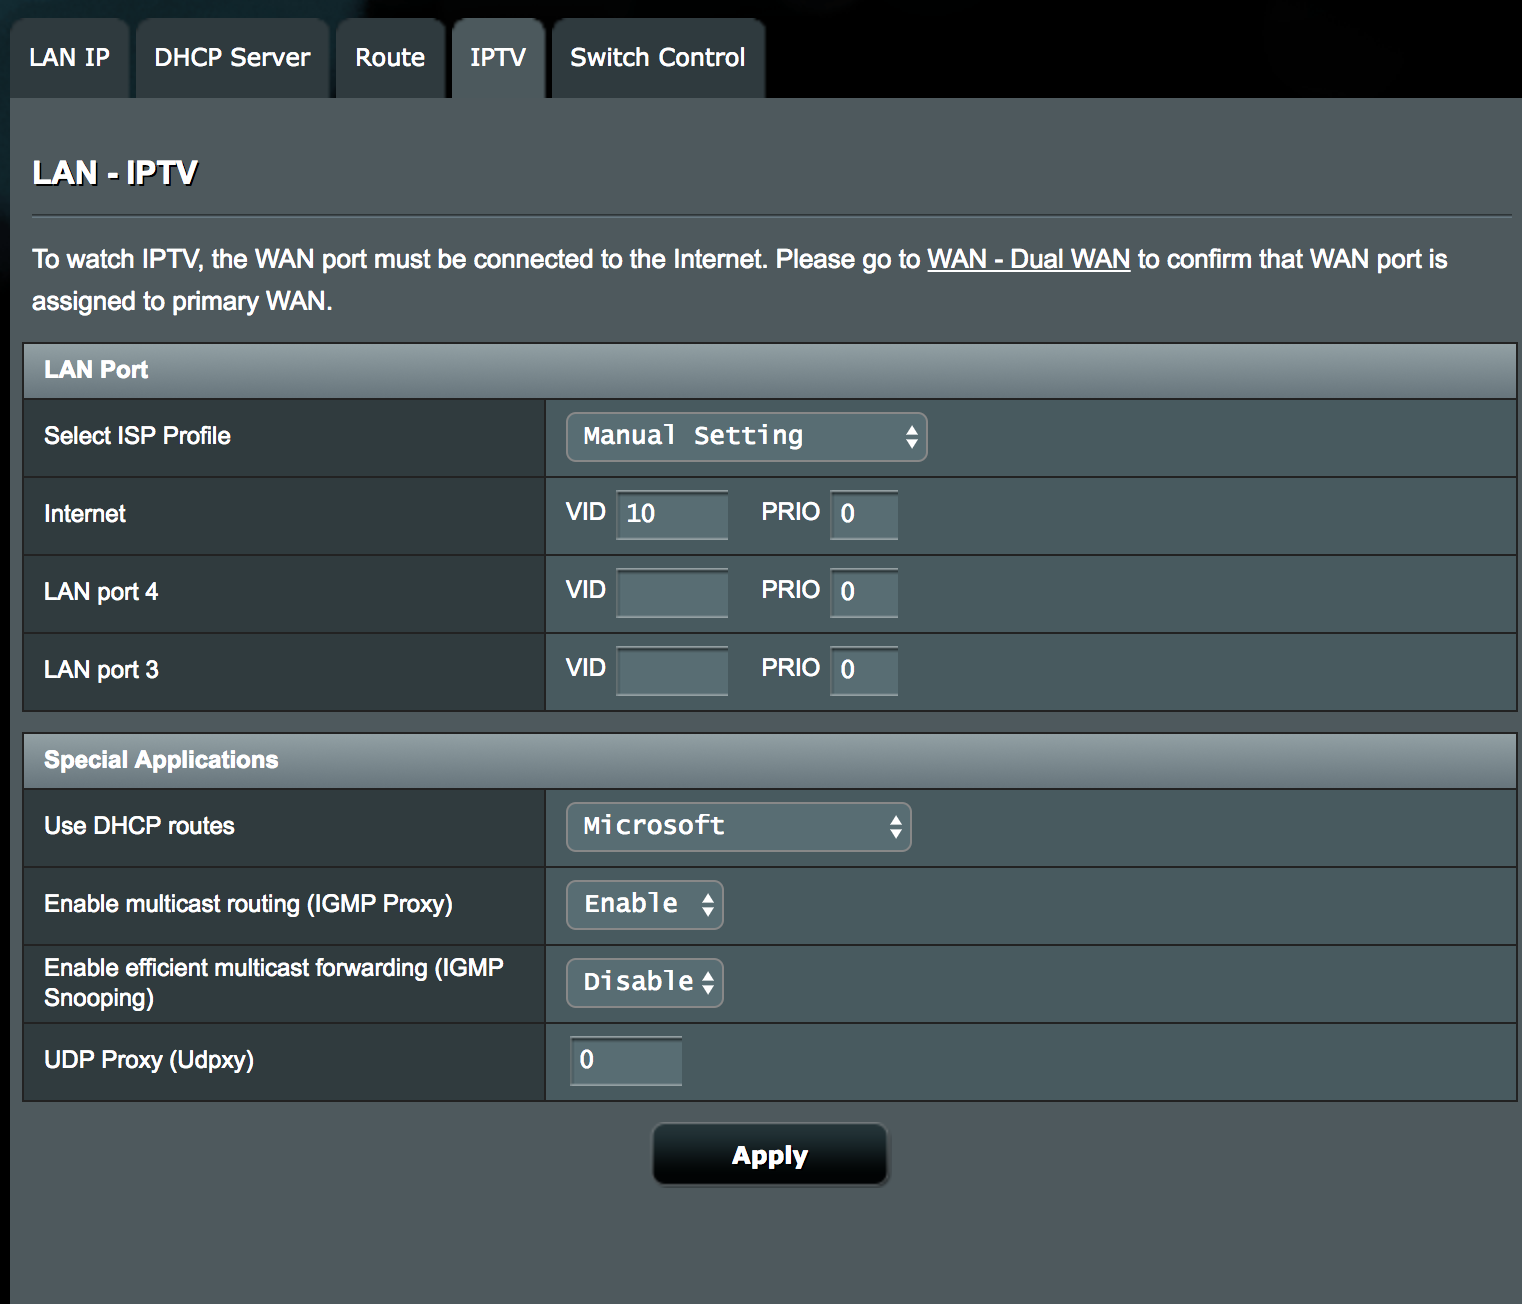Switch to the DHCP Server tab
This screenshot has width=1522, height=1304.
[x=232, y=58]
